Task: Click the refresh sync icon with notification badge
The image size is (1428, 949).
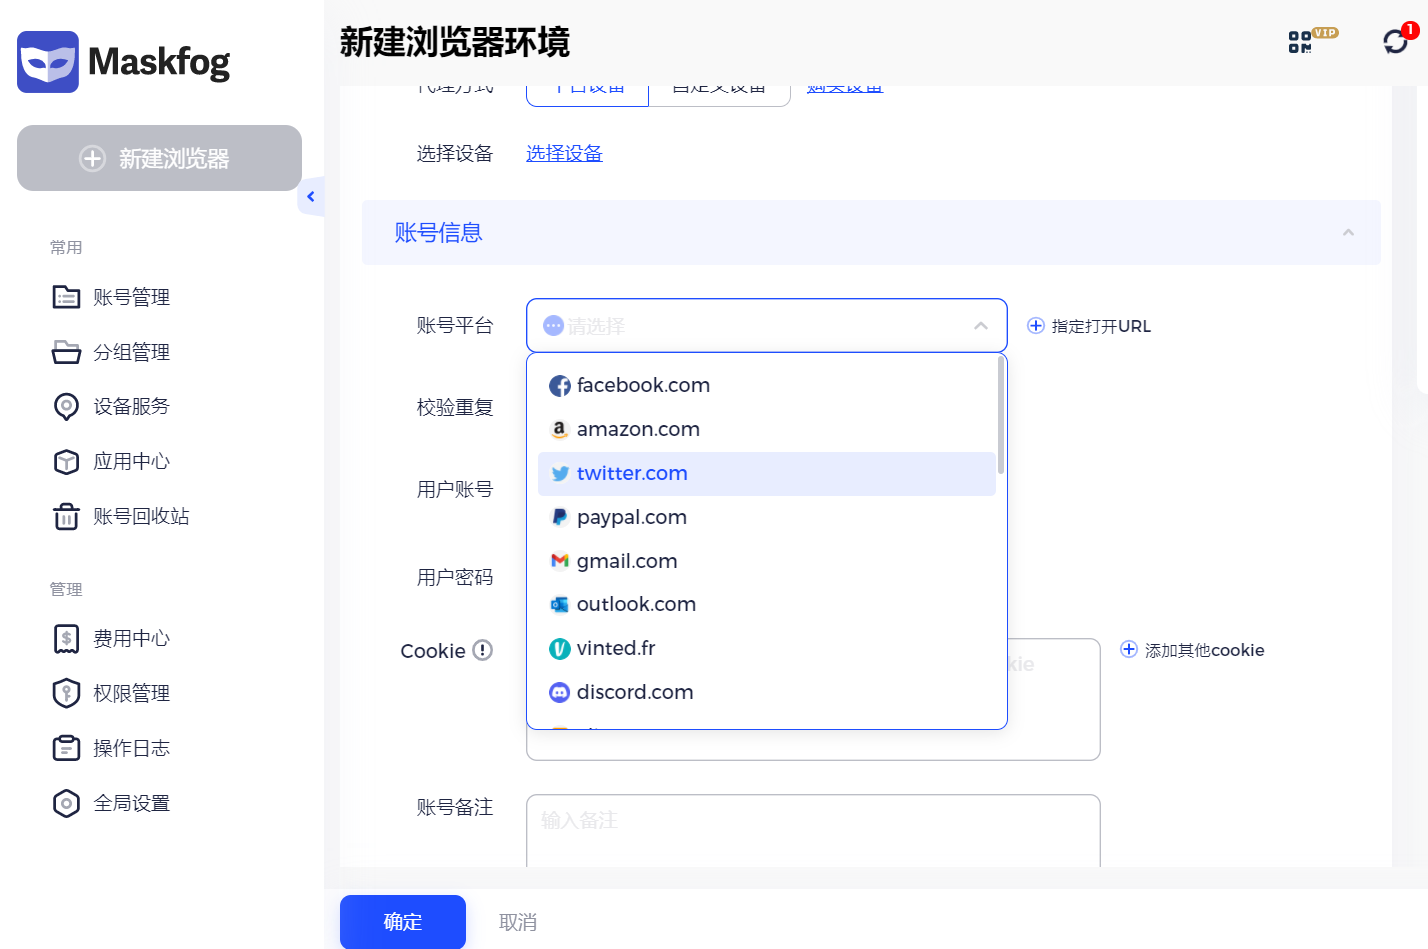Action: [x=1395, y=41]
